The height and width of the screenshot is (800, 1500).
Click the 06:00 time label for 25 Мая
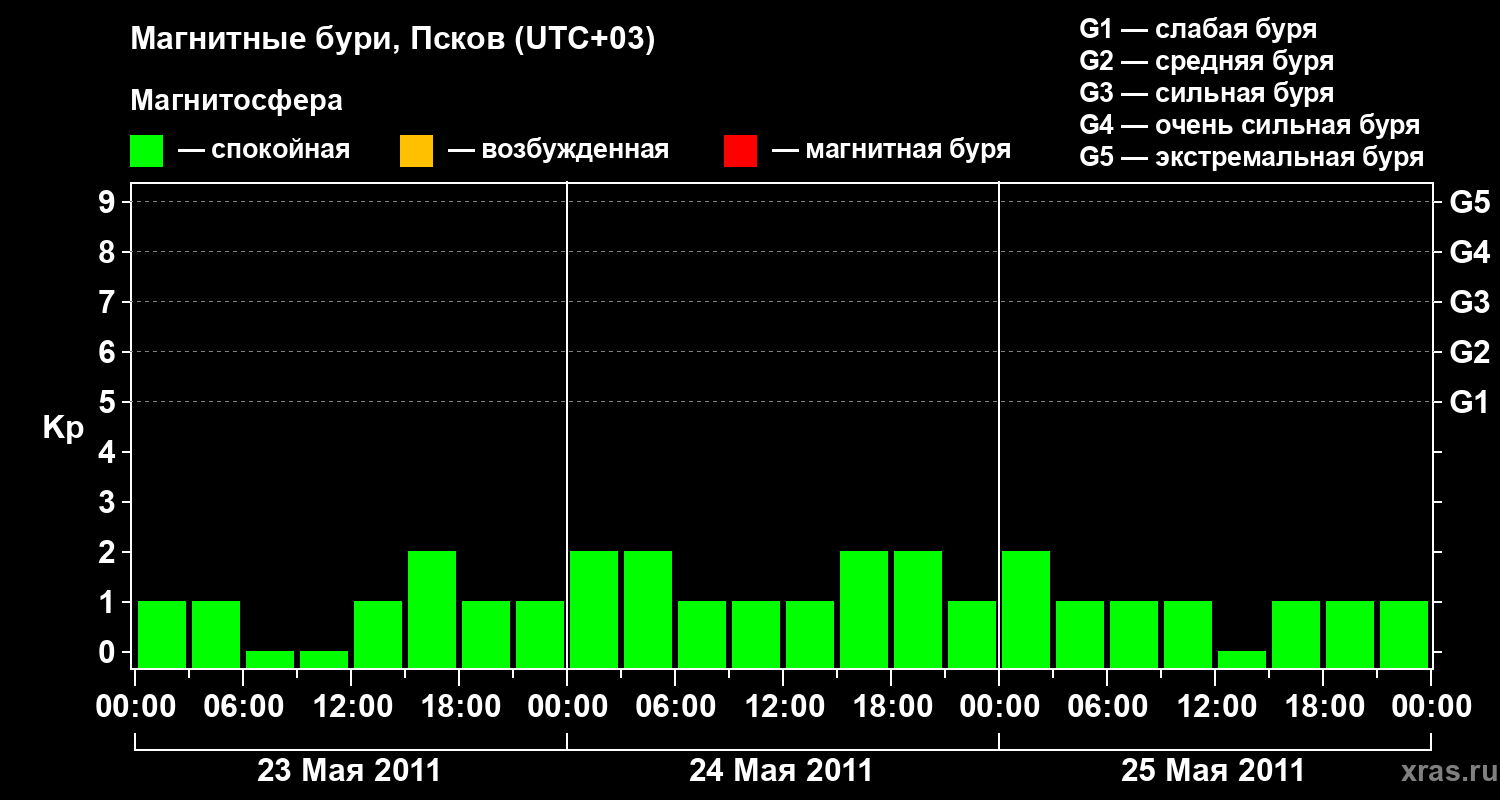[1107, 707]
